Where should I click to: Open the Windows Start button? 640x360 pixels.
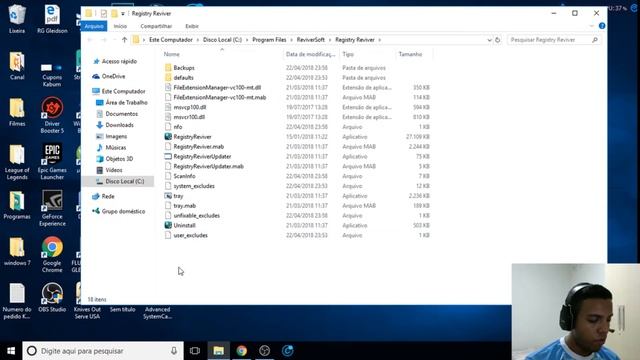[11, 351]
